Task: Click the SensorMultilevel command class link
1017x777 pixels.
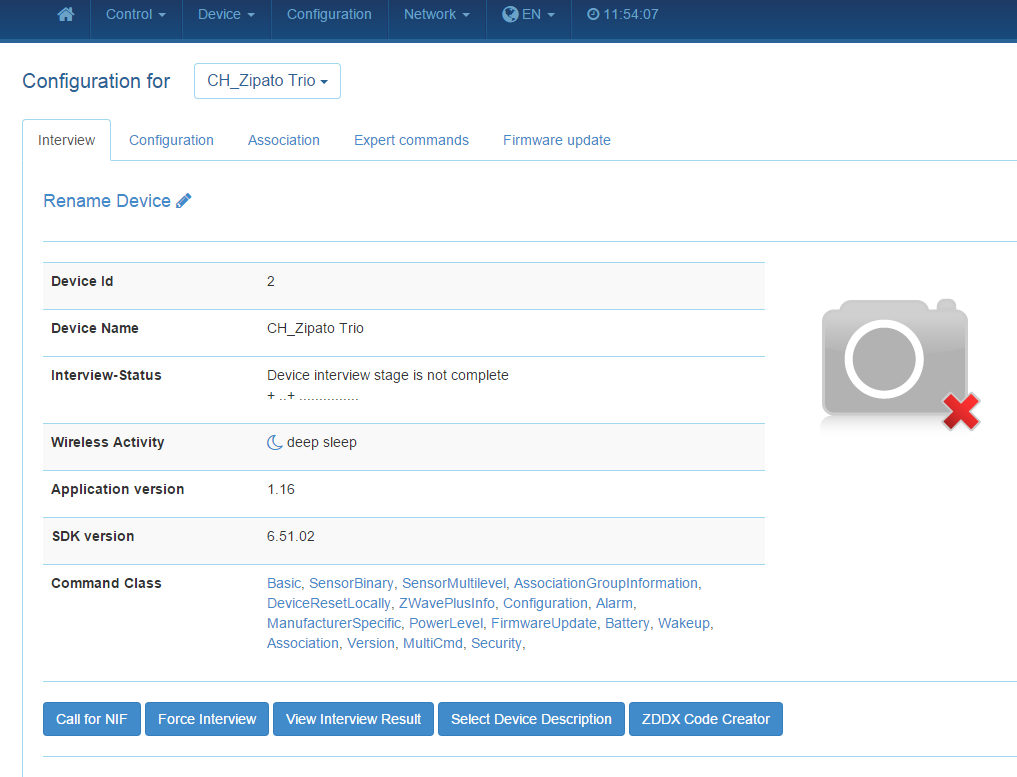Action: pyautogui.click(x=453, y=583)
